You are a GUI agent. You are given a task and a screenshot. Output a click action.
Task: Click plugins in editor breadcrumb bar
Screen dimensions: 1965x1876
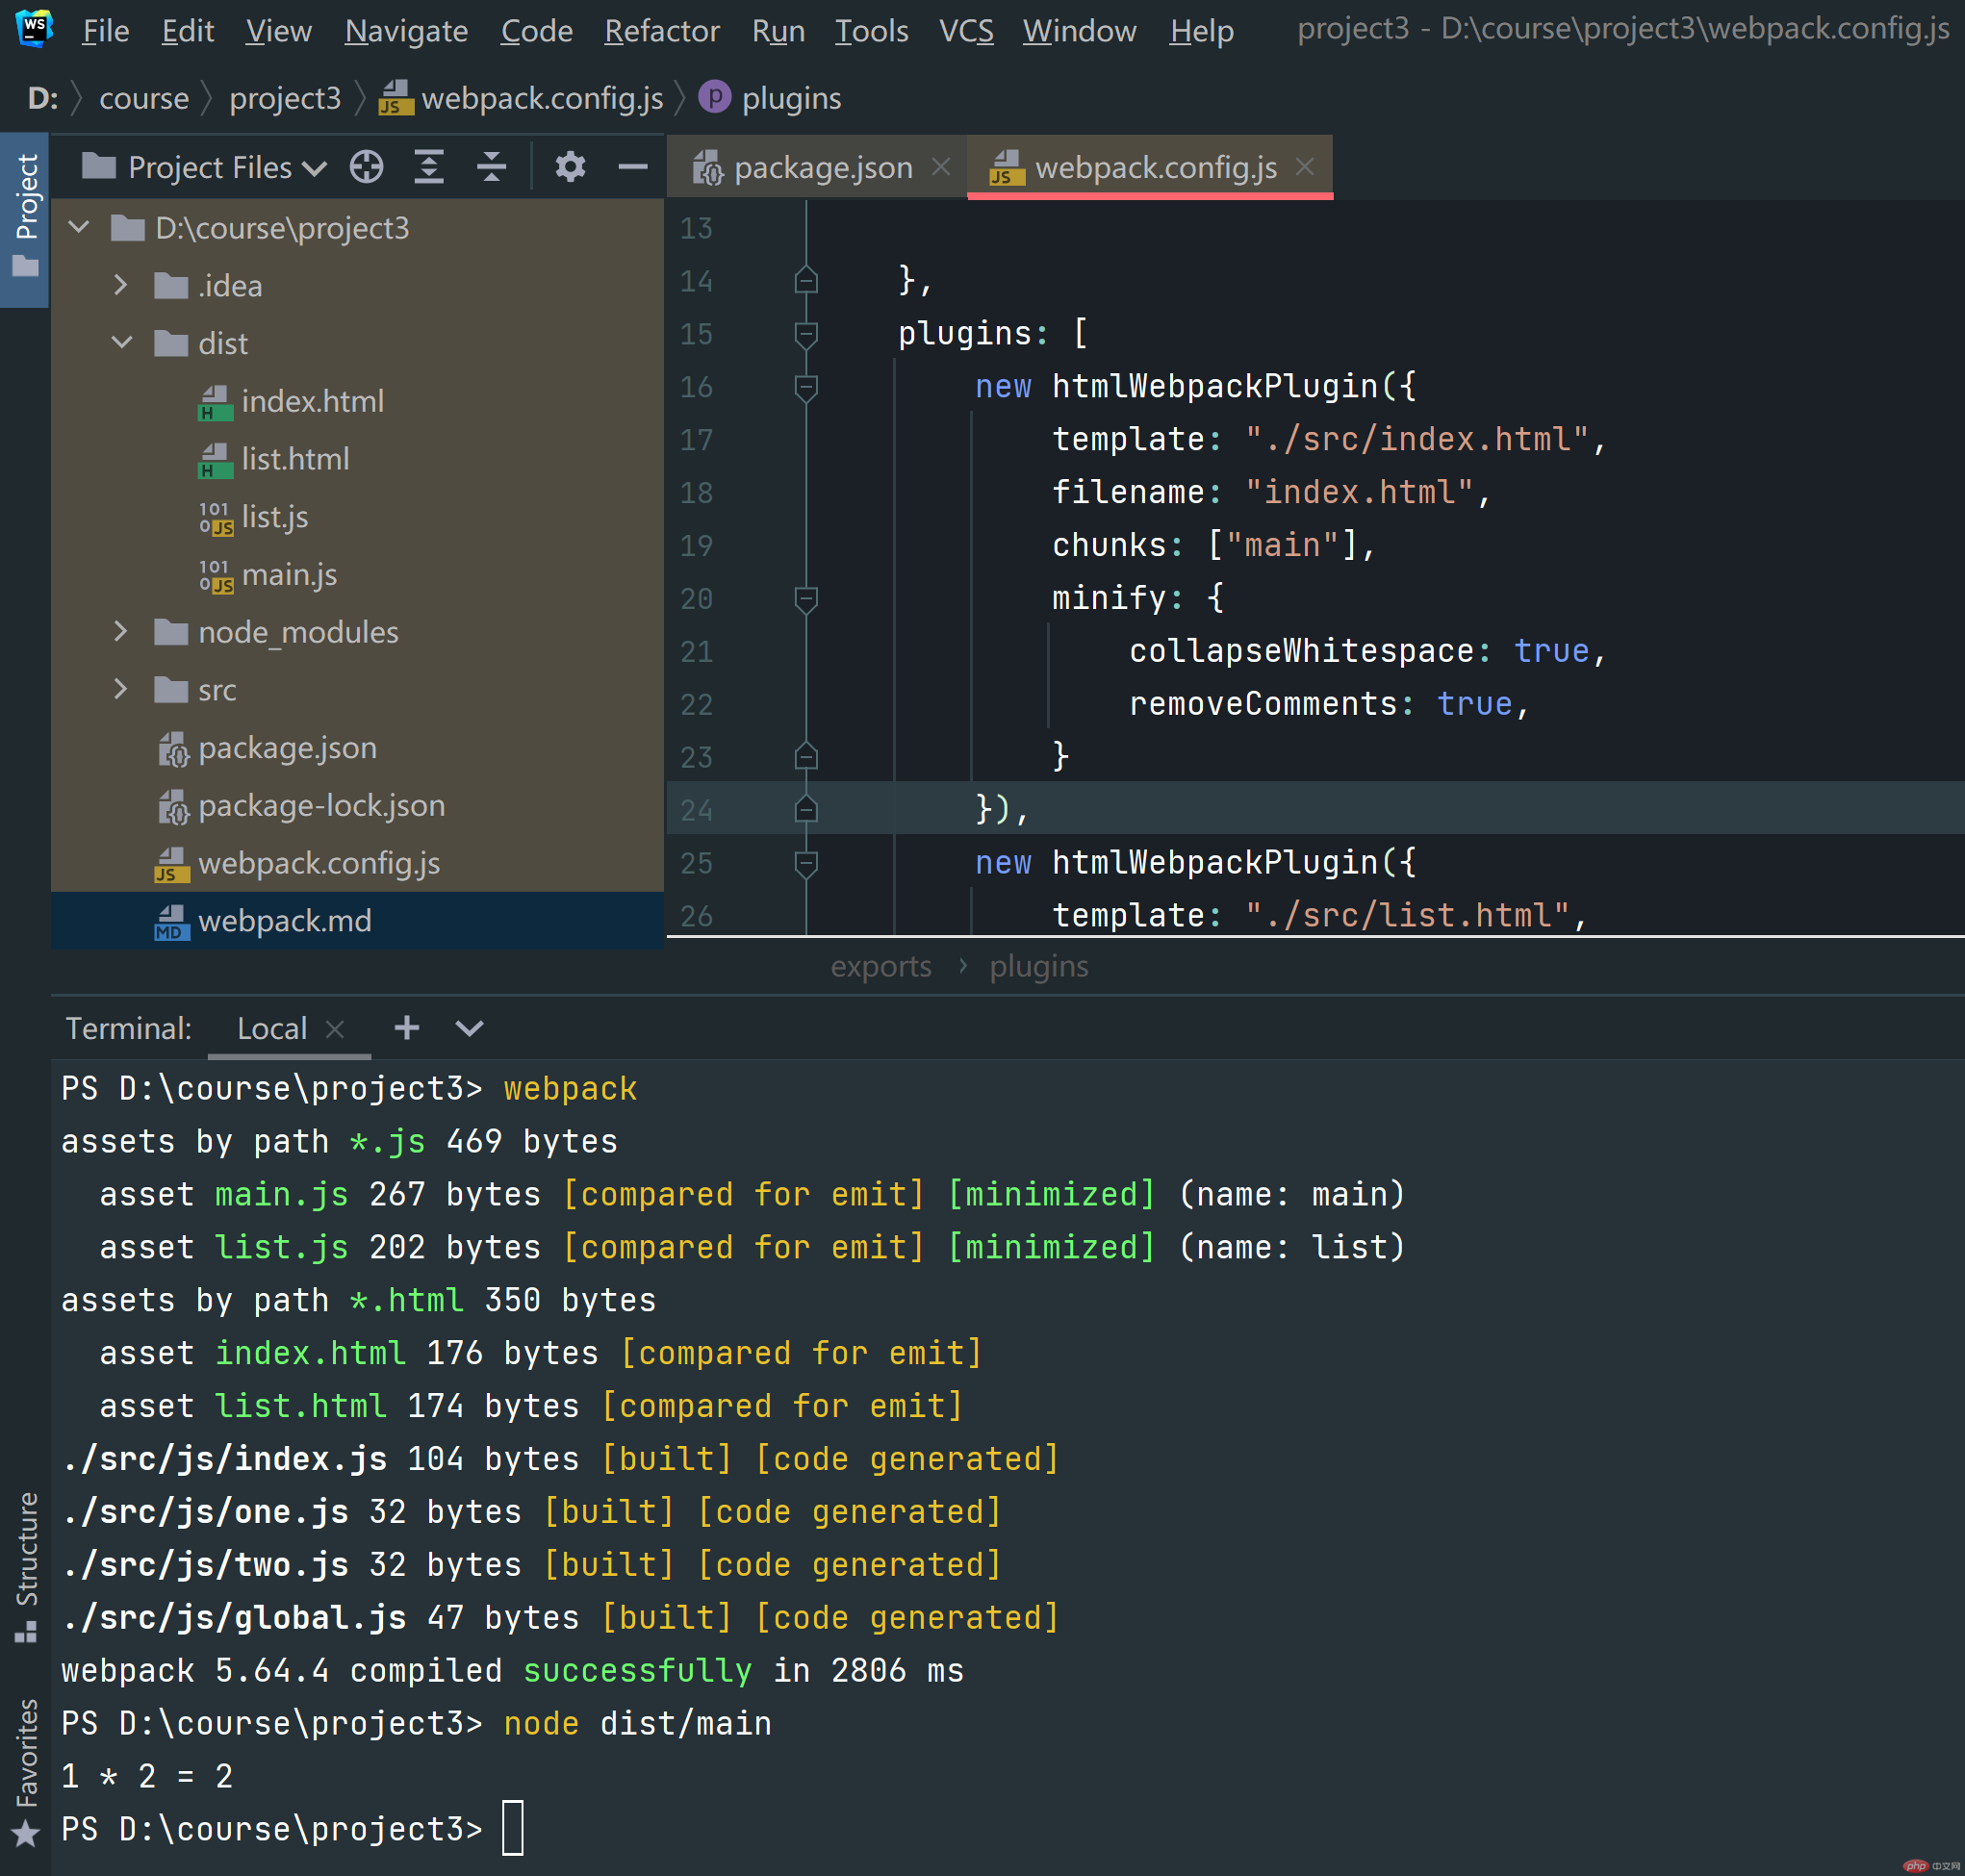1039,966
